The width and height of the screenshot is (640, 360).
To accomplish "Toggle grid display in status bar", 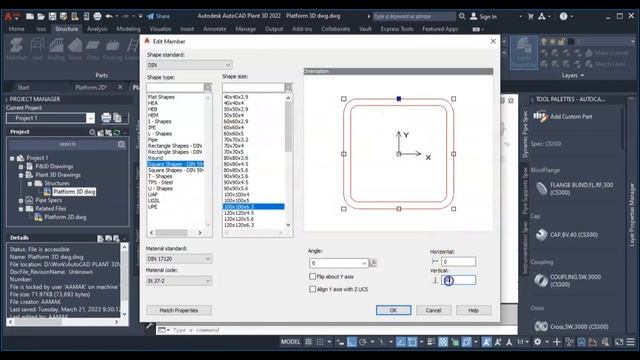I will coord(309,342).
